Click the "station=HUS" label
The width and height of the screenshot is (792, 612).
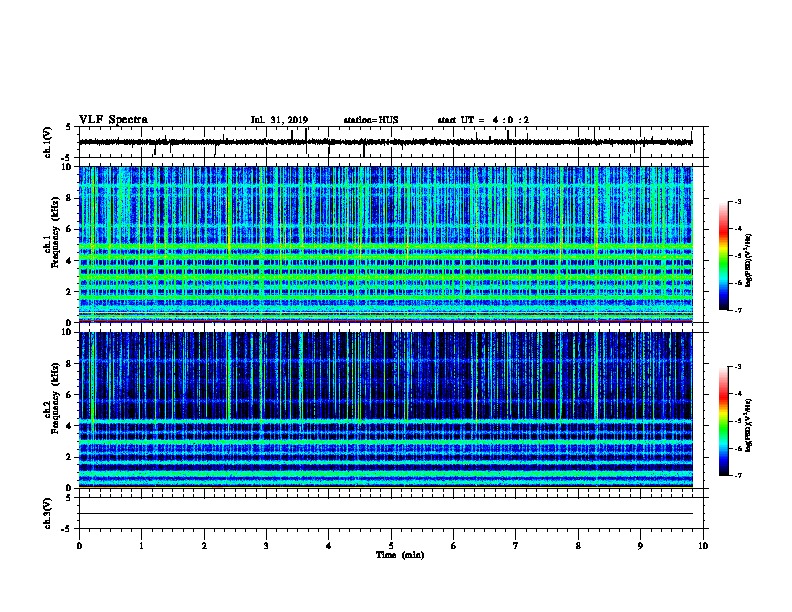(x=371, y=120)
